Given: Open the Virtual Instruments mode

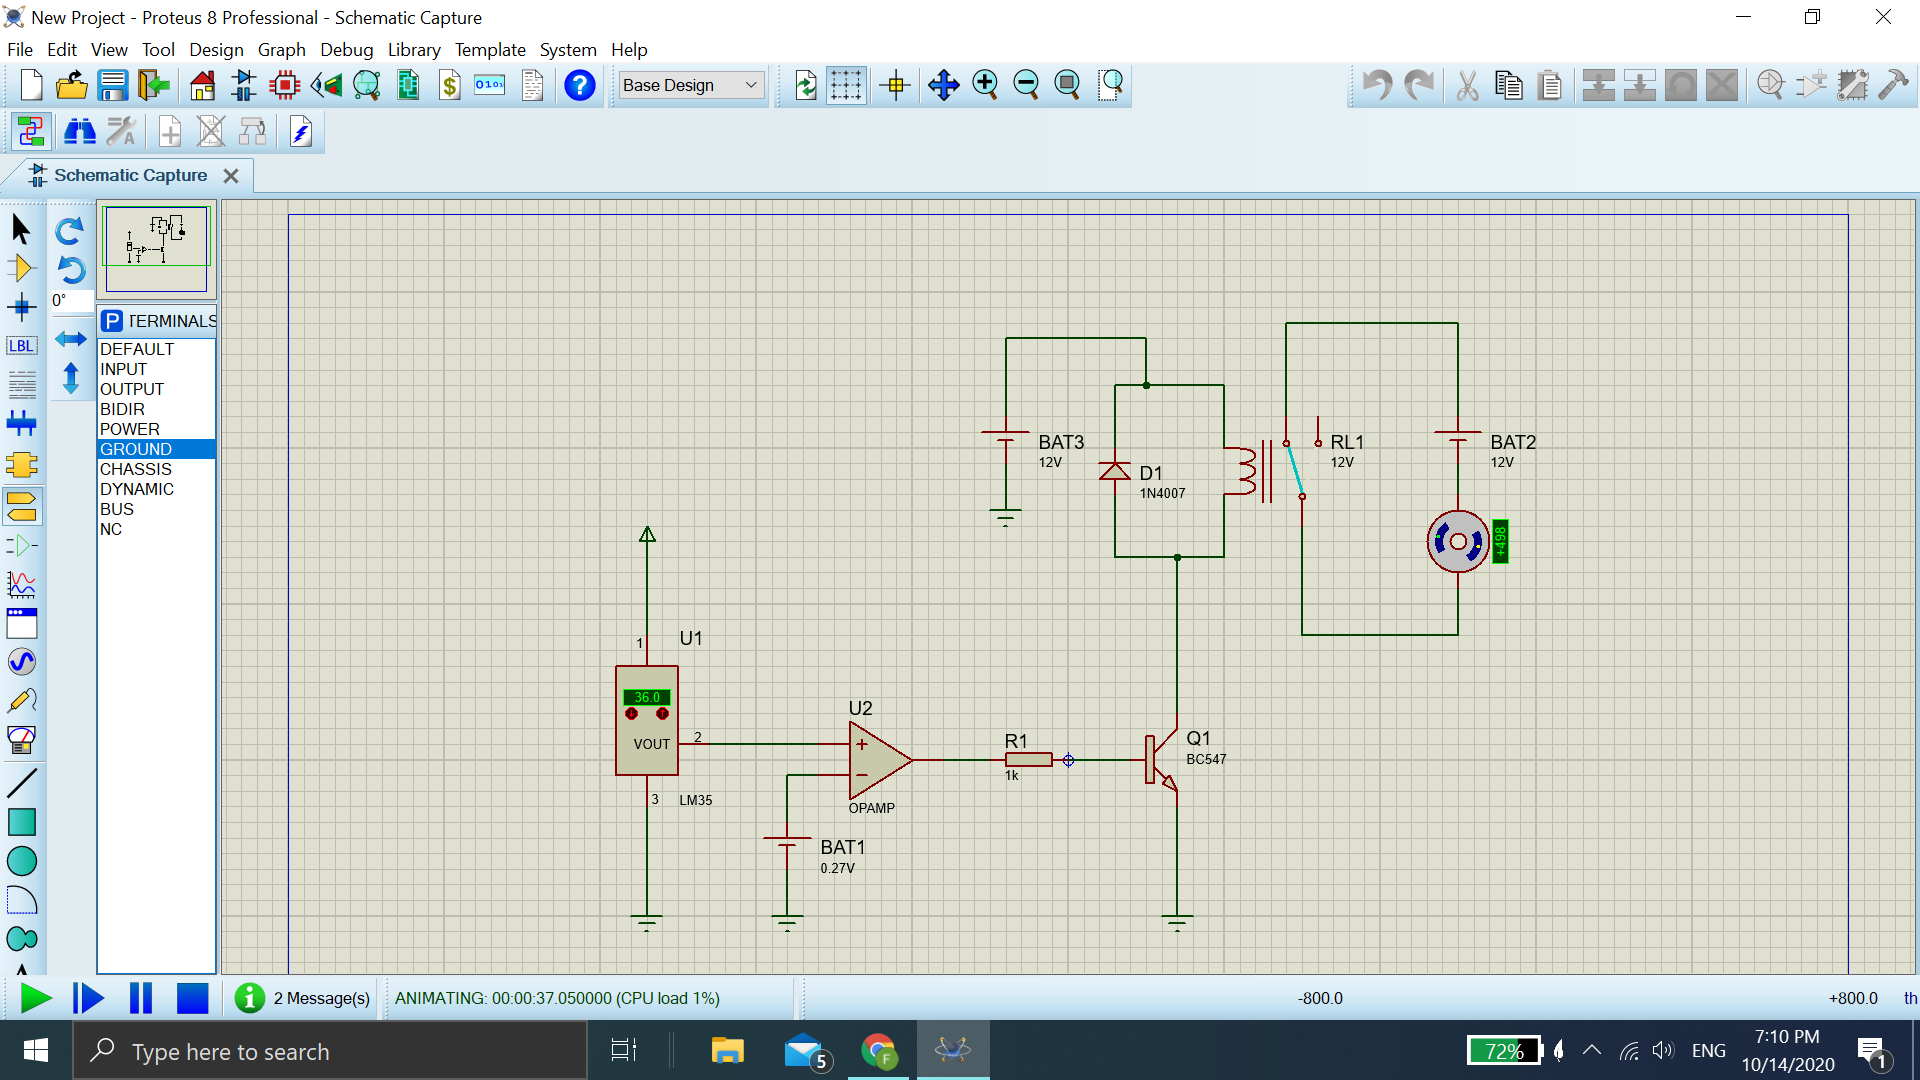Looking at the screenshot, I should 21,740.
